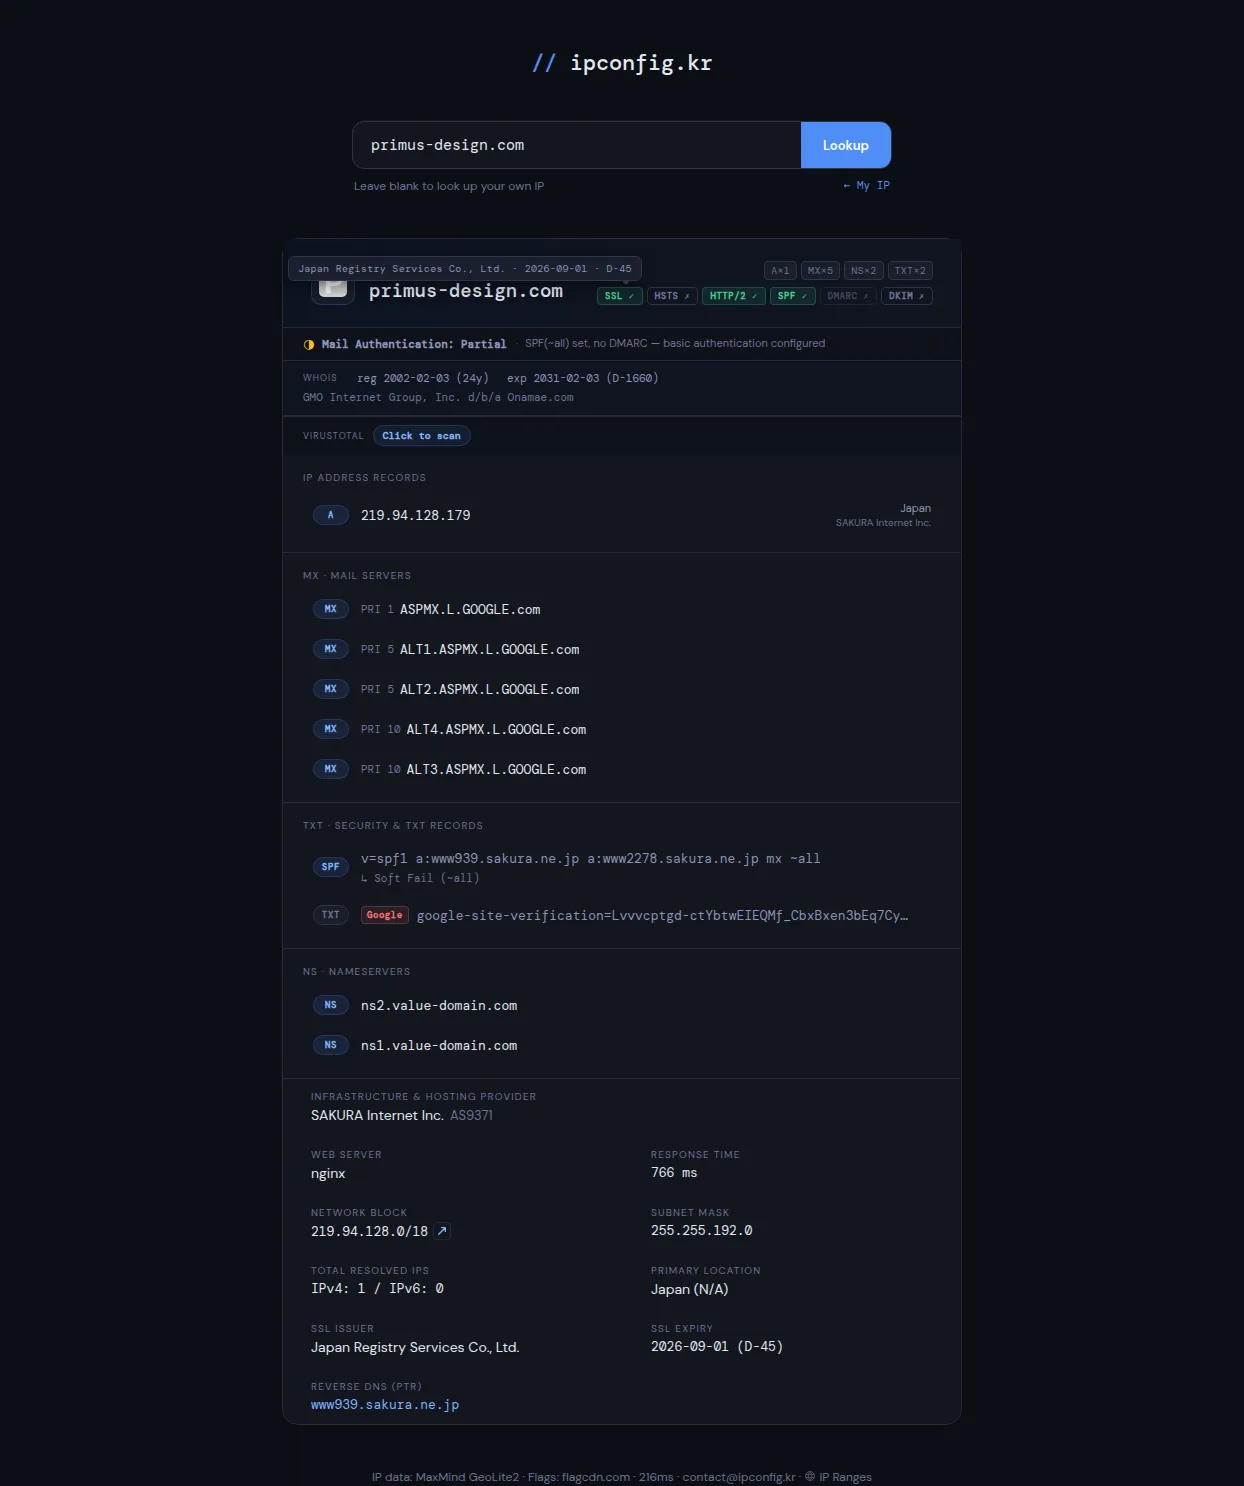The width and height of the screenshot is (1244, 1486).
Task: Click the MX×5 record count chip
Action: click(820, 271)
